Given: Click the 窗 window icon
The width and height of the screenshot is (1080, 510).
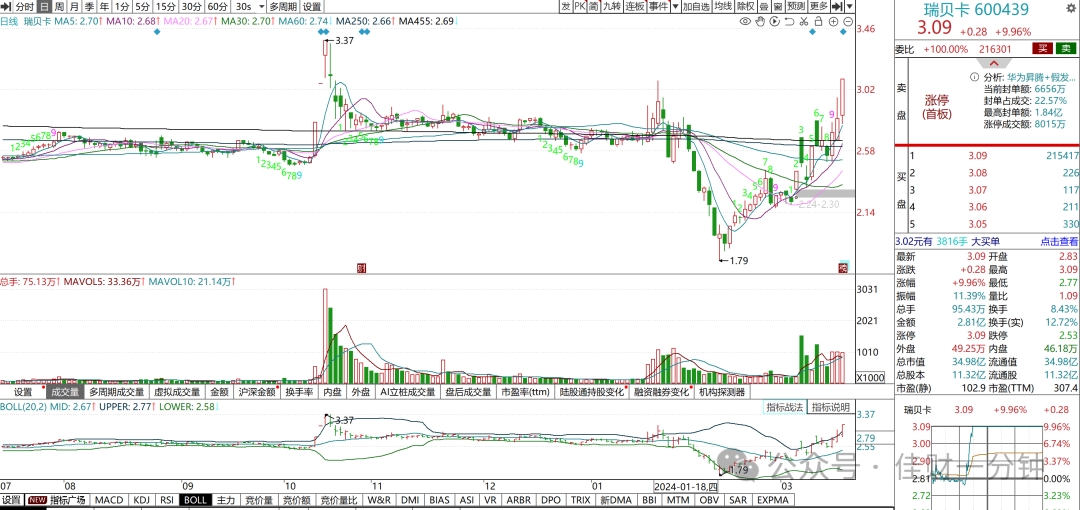Looking at the screenshot, I should coord(777,6).
